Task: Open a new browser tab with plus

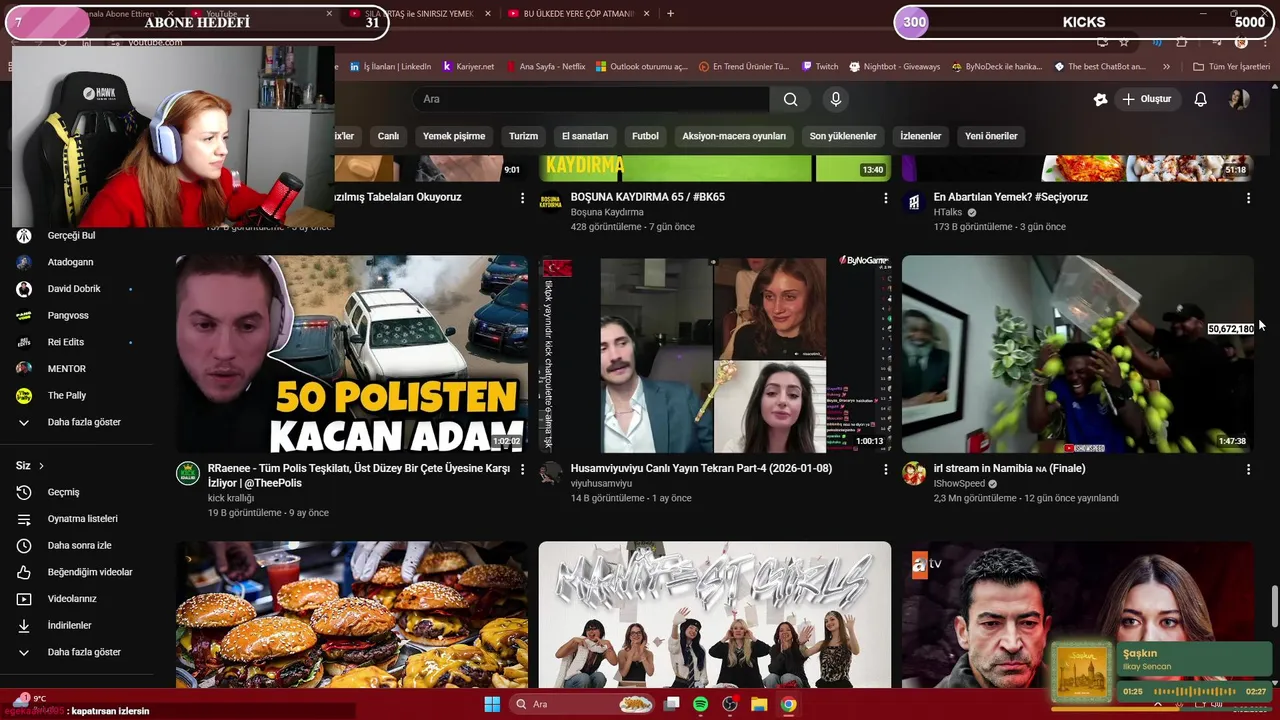Action: pos(670,14)
